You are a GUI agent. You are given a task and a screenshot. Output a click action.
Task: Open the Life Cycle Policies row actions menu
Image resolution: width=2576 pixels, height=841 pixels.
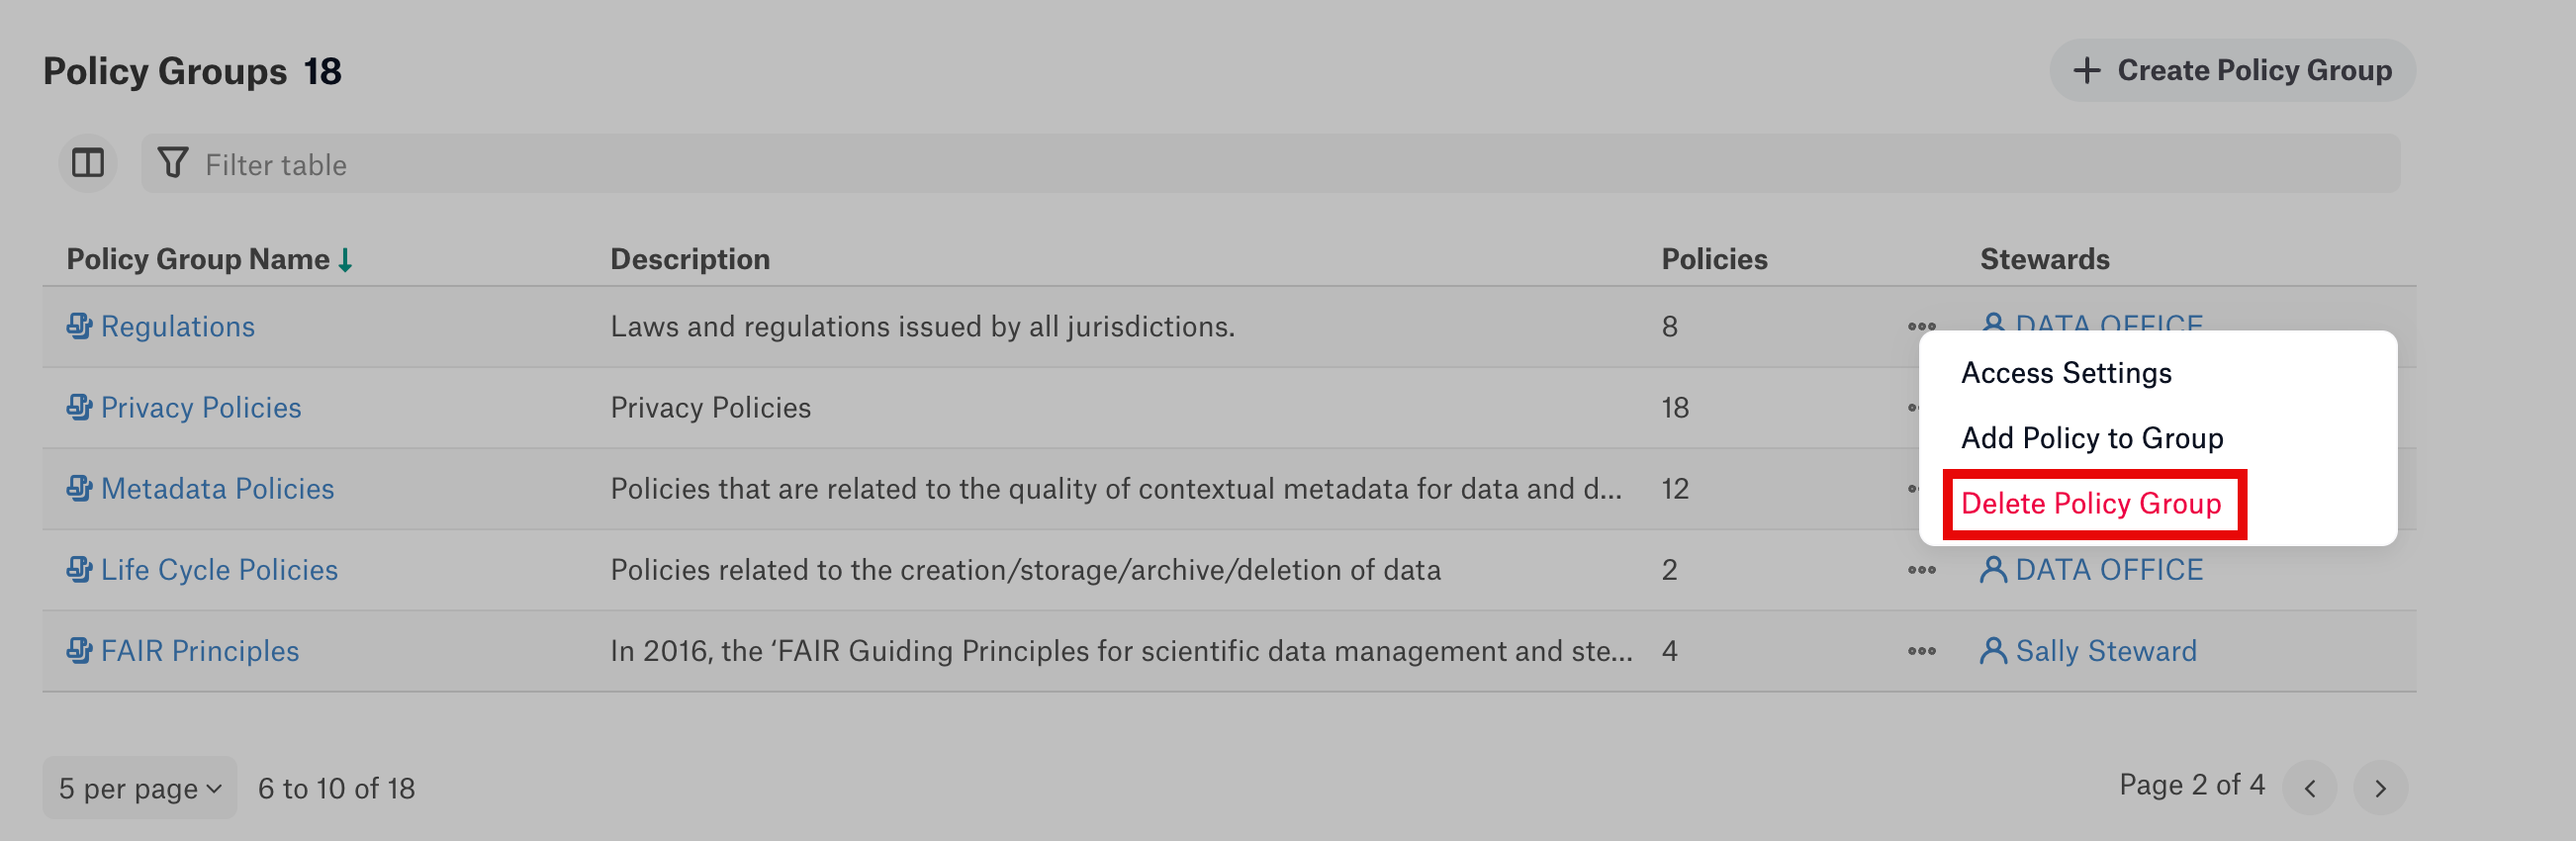1921,570
